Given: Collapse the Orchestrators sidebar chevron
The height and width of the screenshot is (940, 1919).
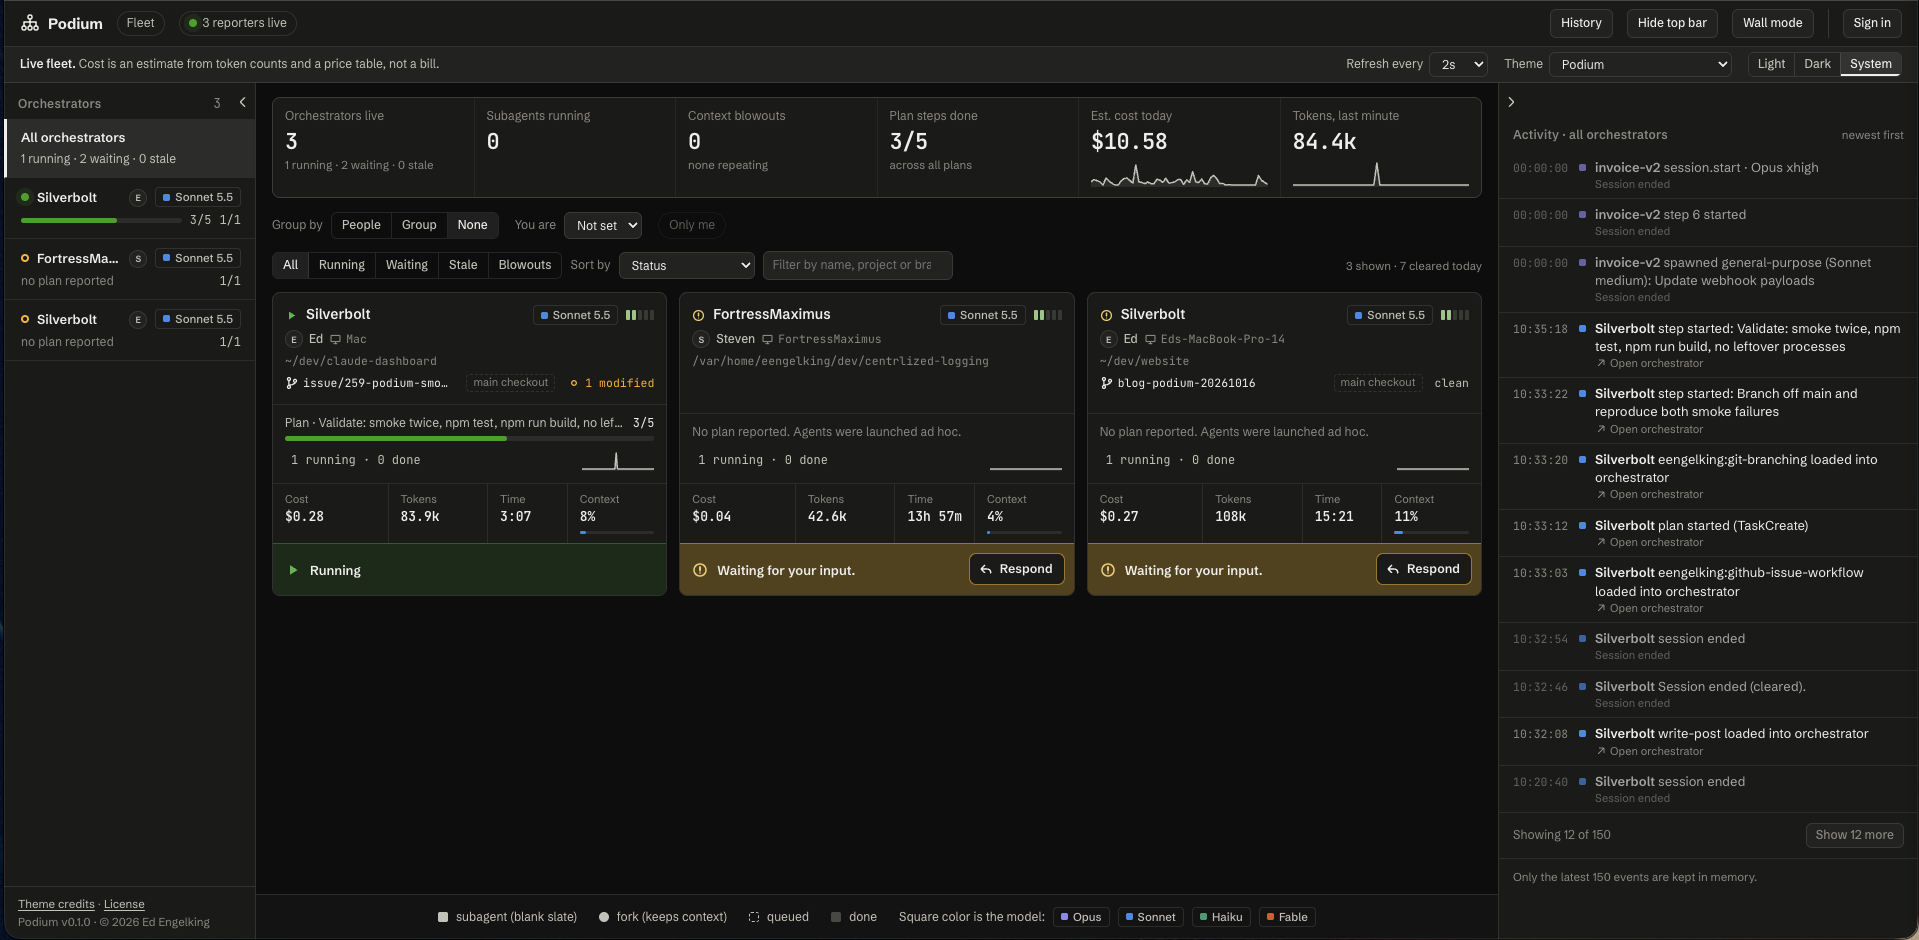Looking at the screenshot, I should (x=242, y=102).
